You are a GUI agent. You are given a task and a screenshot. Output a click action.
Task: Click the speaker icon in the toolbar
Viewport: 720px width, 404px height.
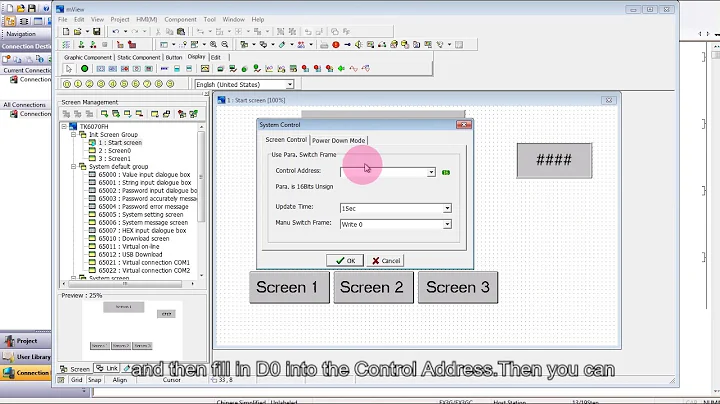(359, 45)
